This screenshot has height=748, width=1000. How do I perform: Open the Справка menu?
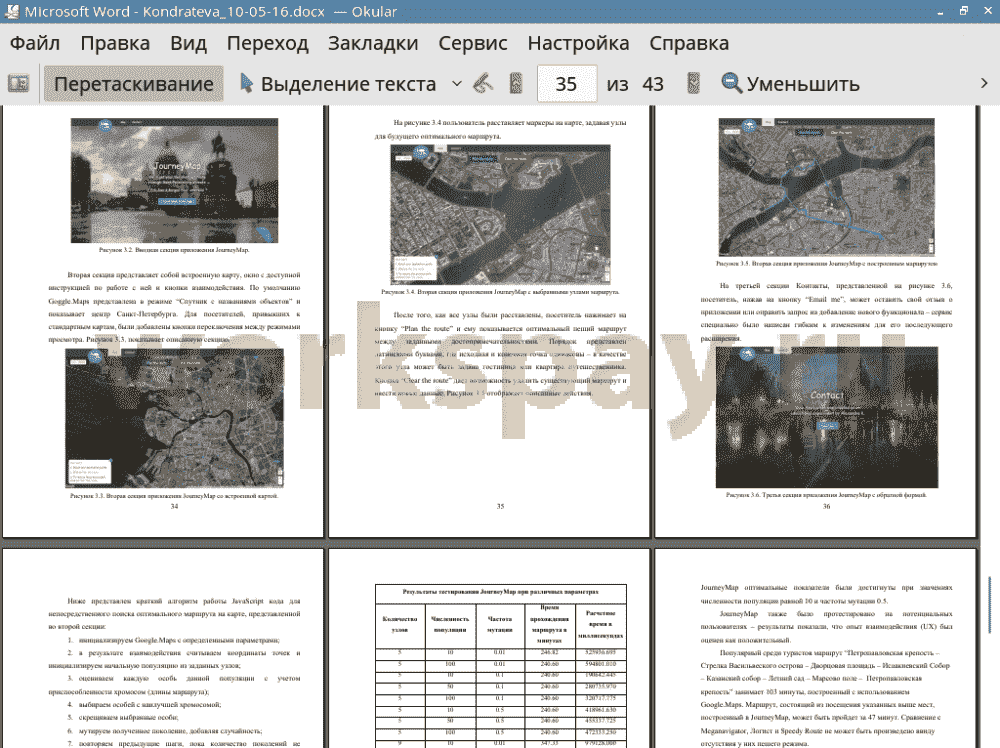click(689, 43)
